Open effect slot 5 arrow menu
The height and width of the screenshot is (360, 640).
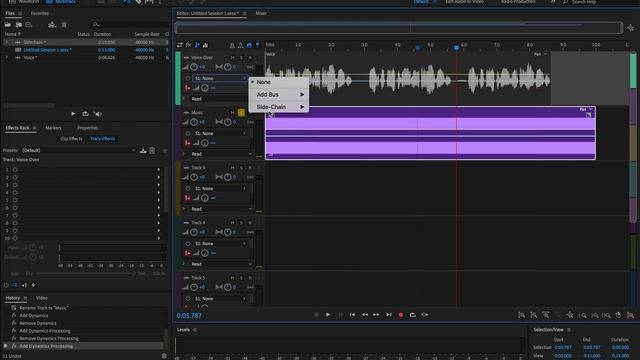click(159, 200)
